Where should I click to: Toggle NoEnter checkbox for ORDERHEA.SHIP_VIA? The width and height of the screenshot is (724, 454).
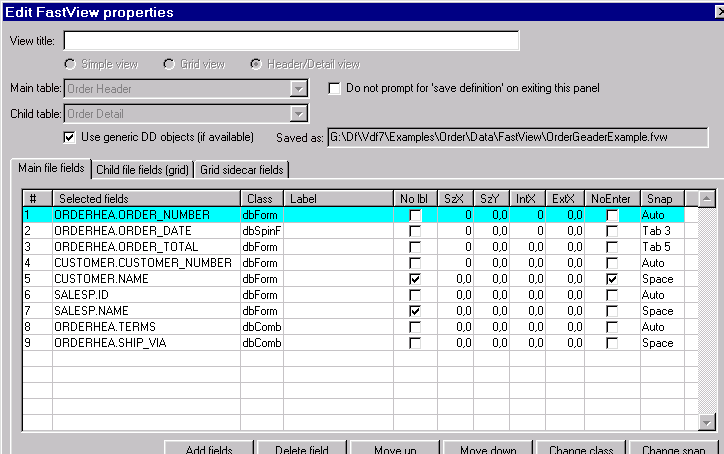612,343
